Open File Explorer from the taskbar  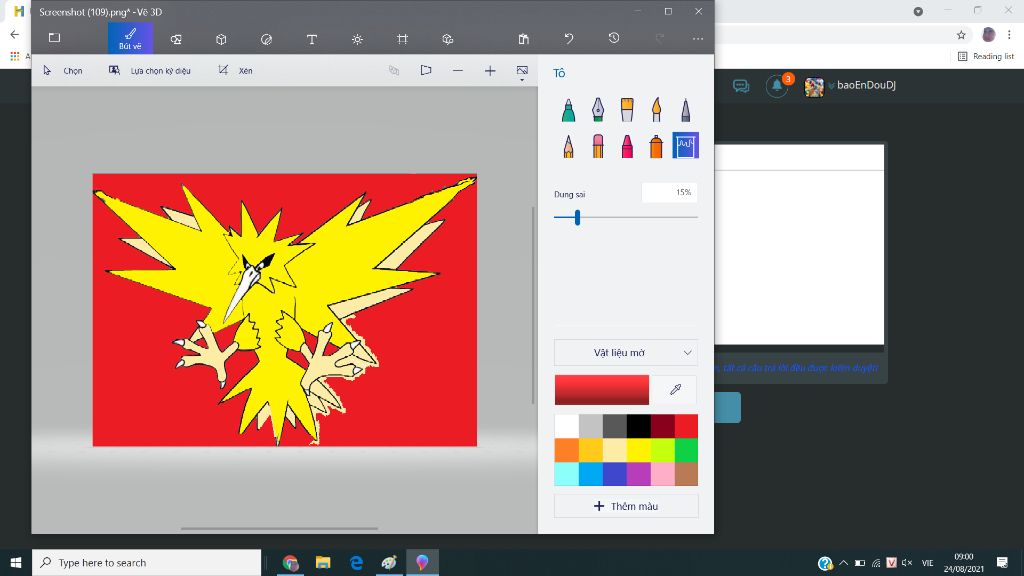[323, 562]
